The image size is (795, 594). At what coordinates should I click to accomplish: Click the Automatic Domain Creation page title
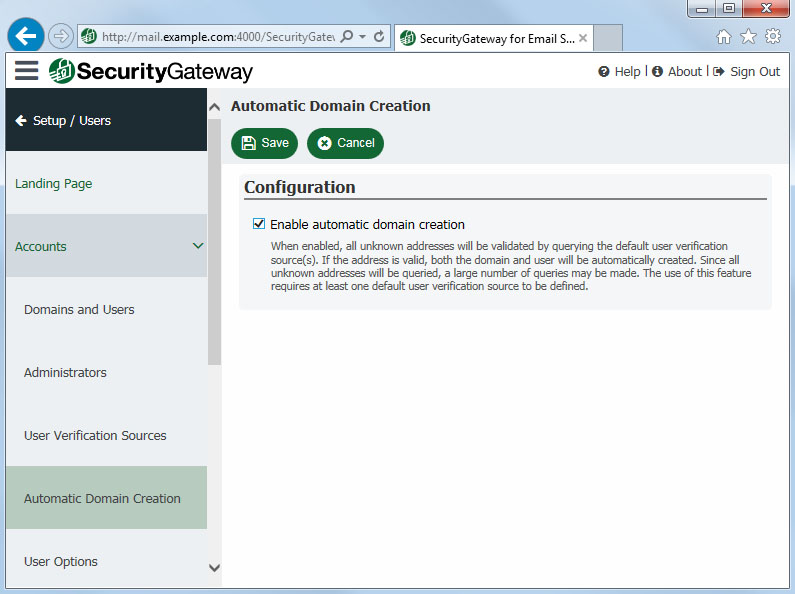[331, 106]
